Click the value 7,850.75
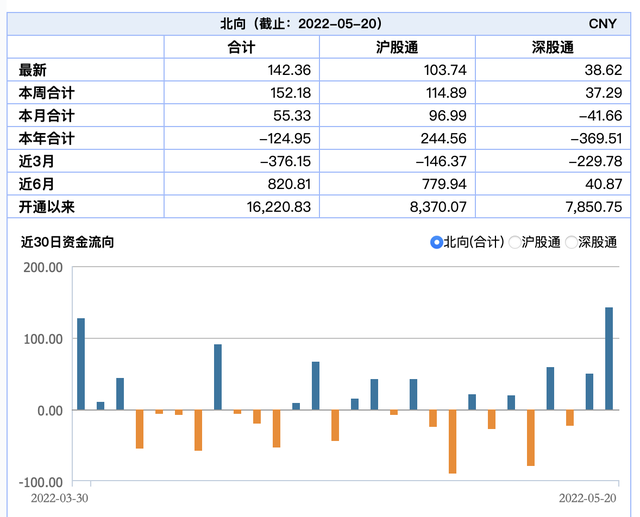Image resolution: width=640 pixels, height=517 pixels. pos(594,207)
